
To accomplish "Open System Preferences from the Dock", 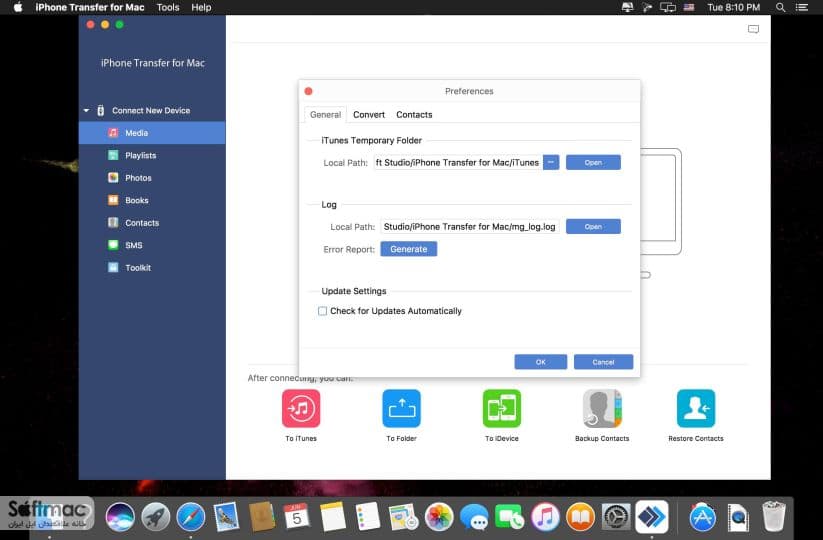I will (x=616, y=517).
